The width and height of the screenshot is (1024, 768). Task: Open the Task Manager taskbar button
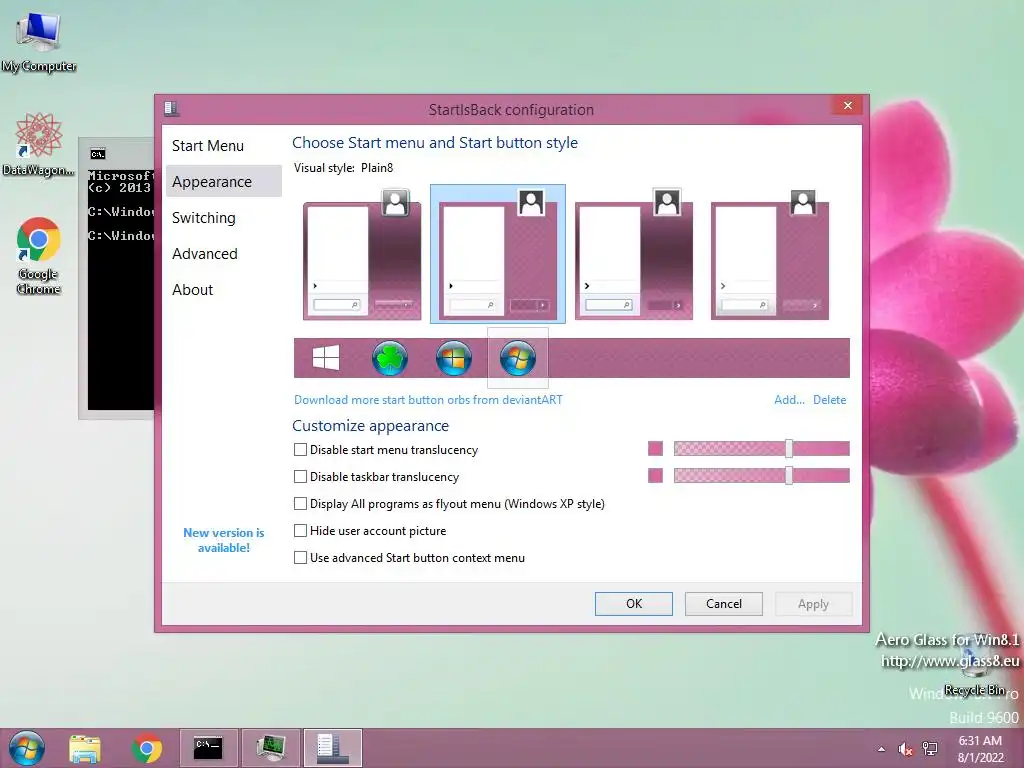[x=271, y=748]
